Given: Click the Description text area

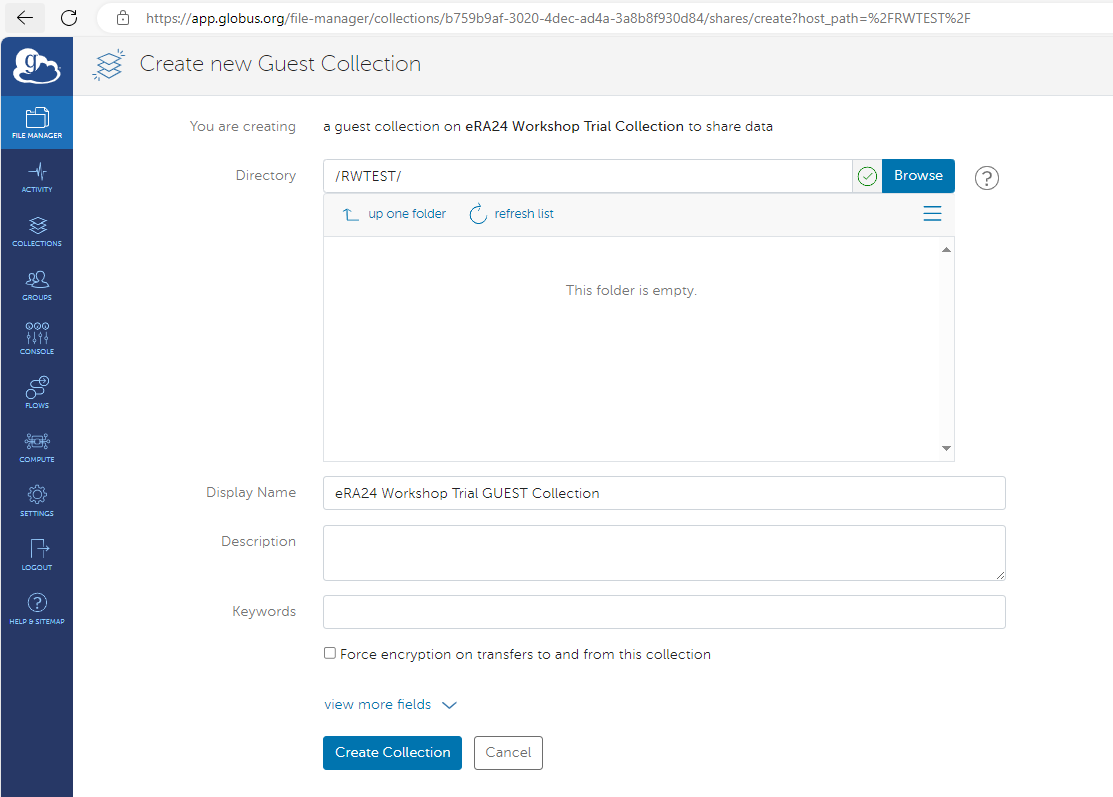Looking at the screenshot, I should 664,553.
